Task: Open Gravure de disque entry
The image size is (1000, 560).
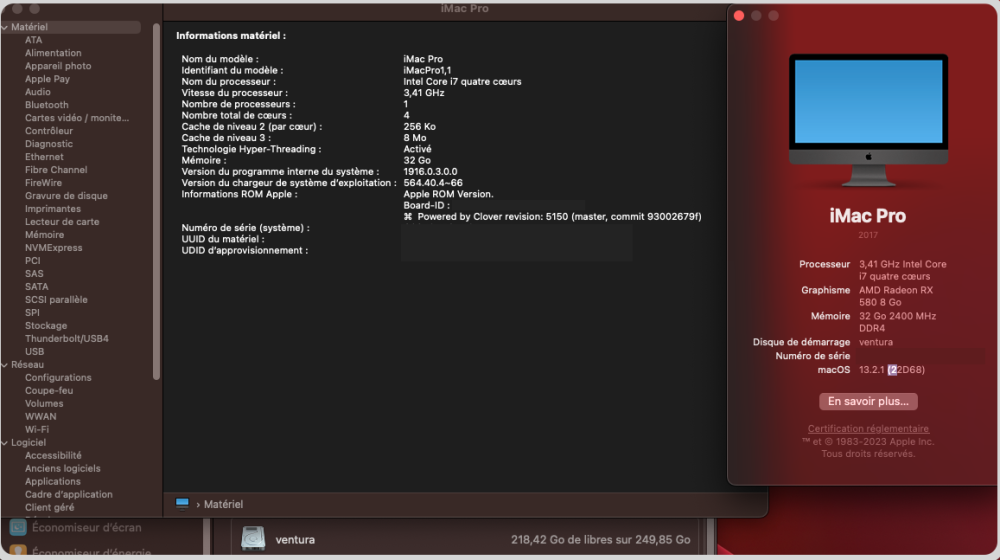Action: pos(66,196)
